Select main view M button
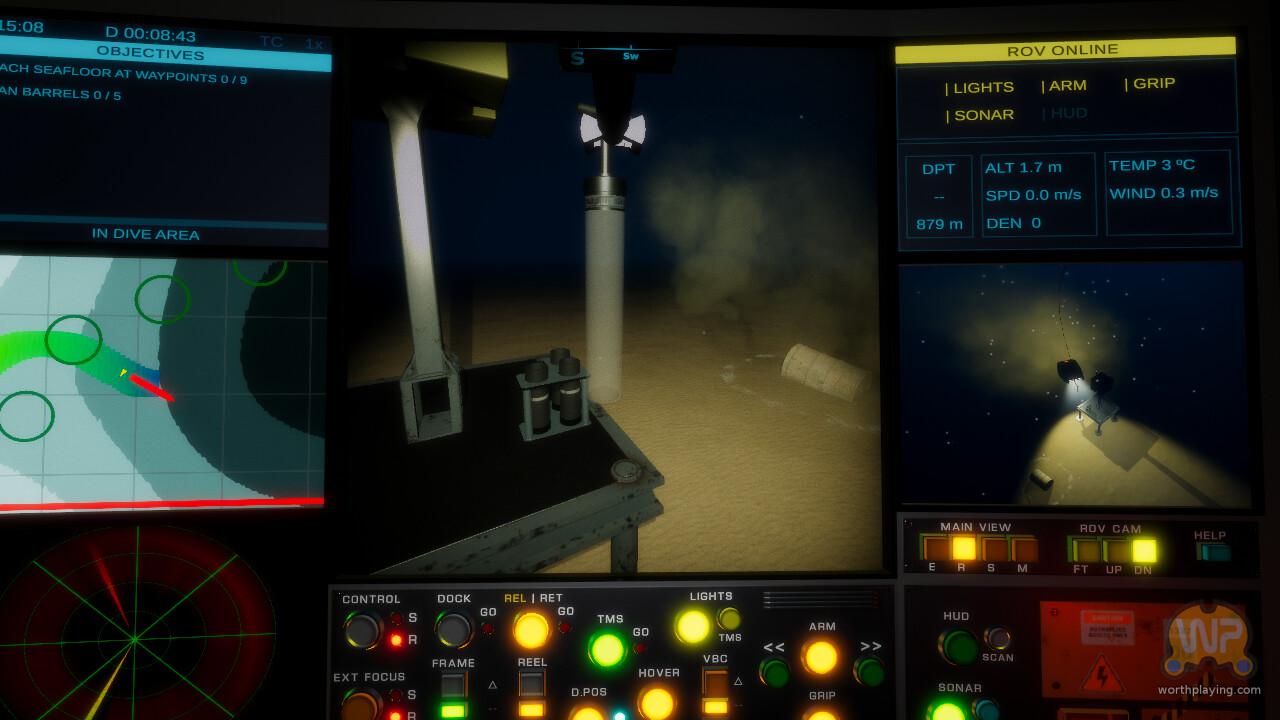Viewport: 1280px width, 720px height. (1024, 549)
